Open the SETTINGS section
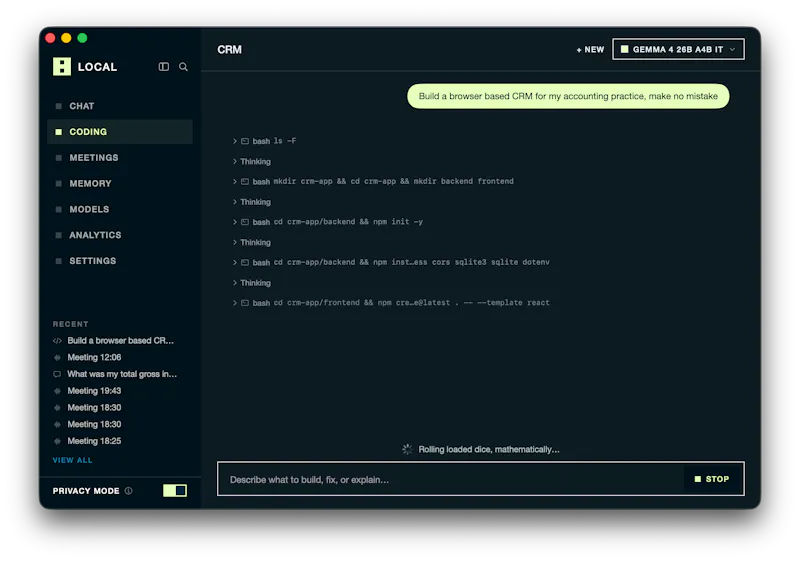800x561 pixels. click(x=120, y=261)
